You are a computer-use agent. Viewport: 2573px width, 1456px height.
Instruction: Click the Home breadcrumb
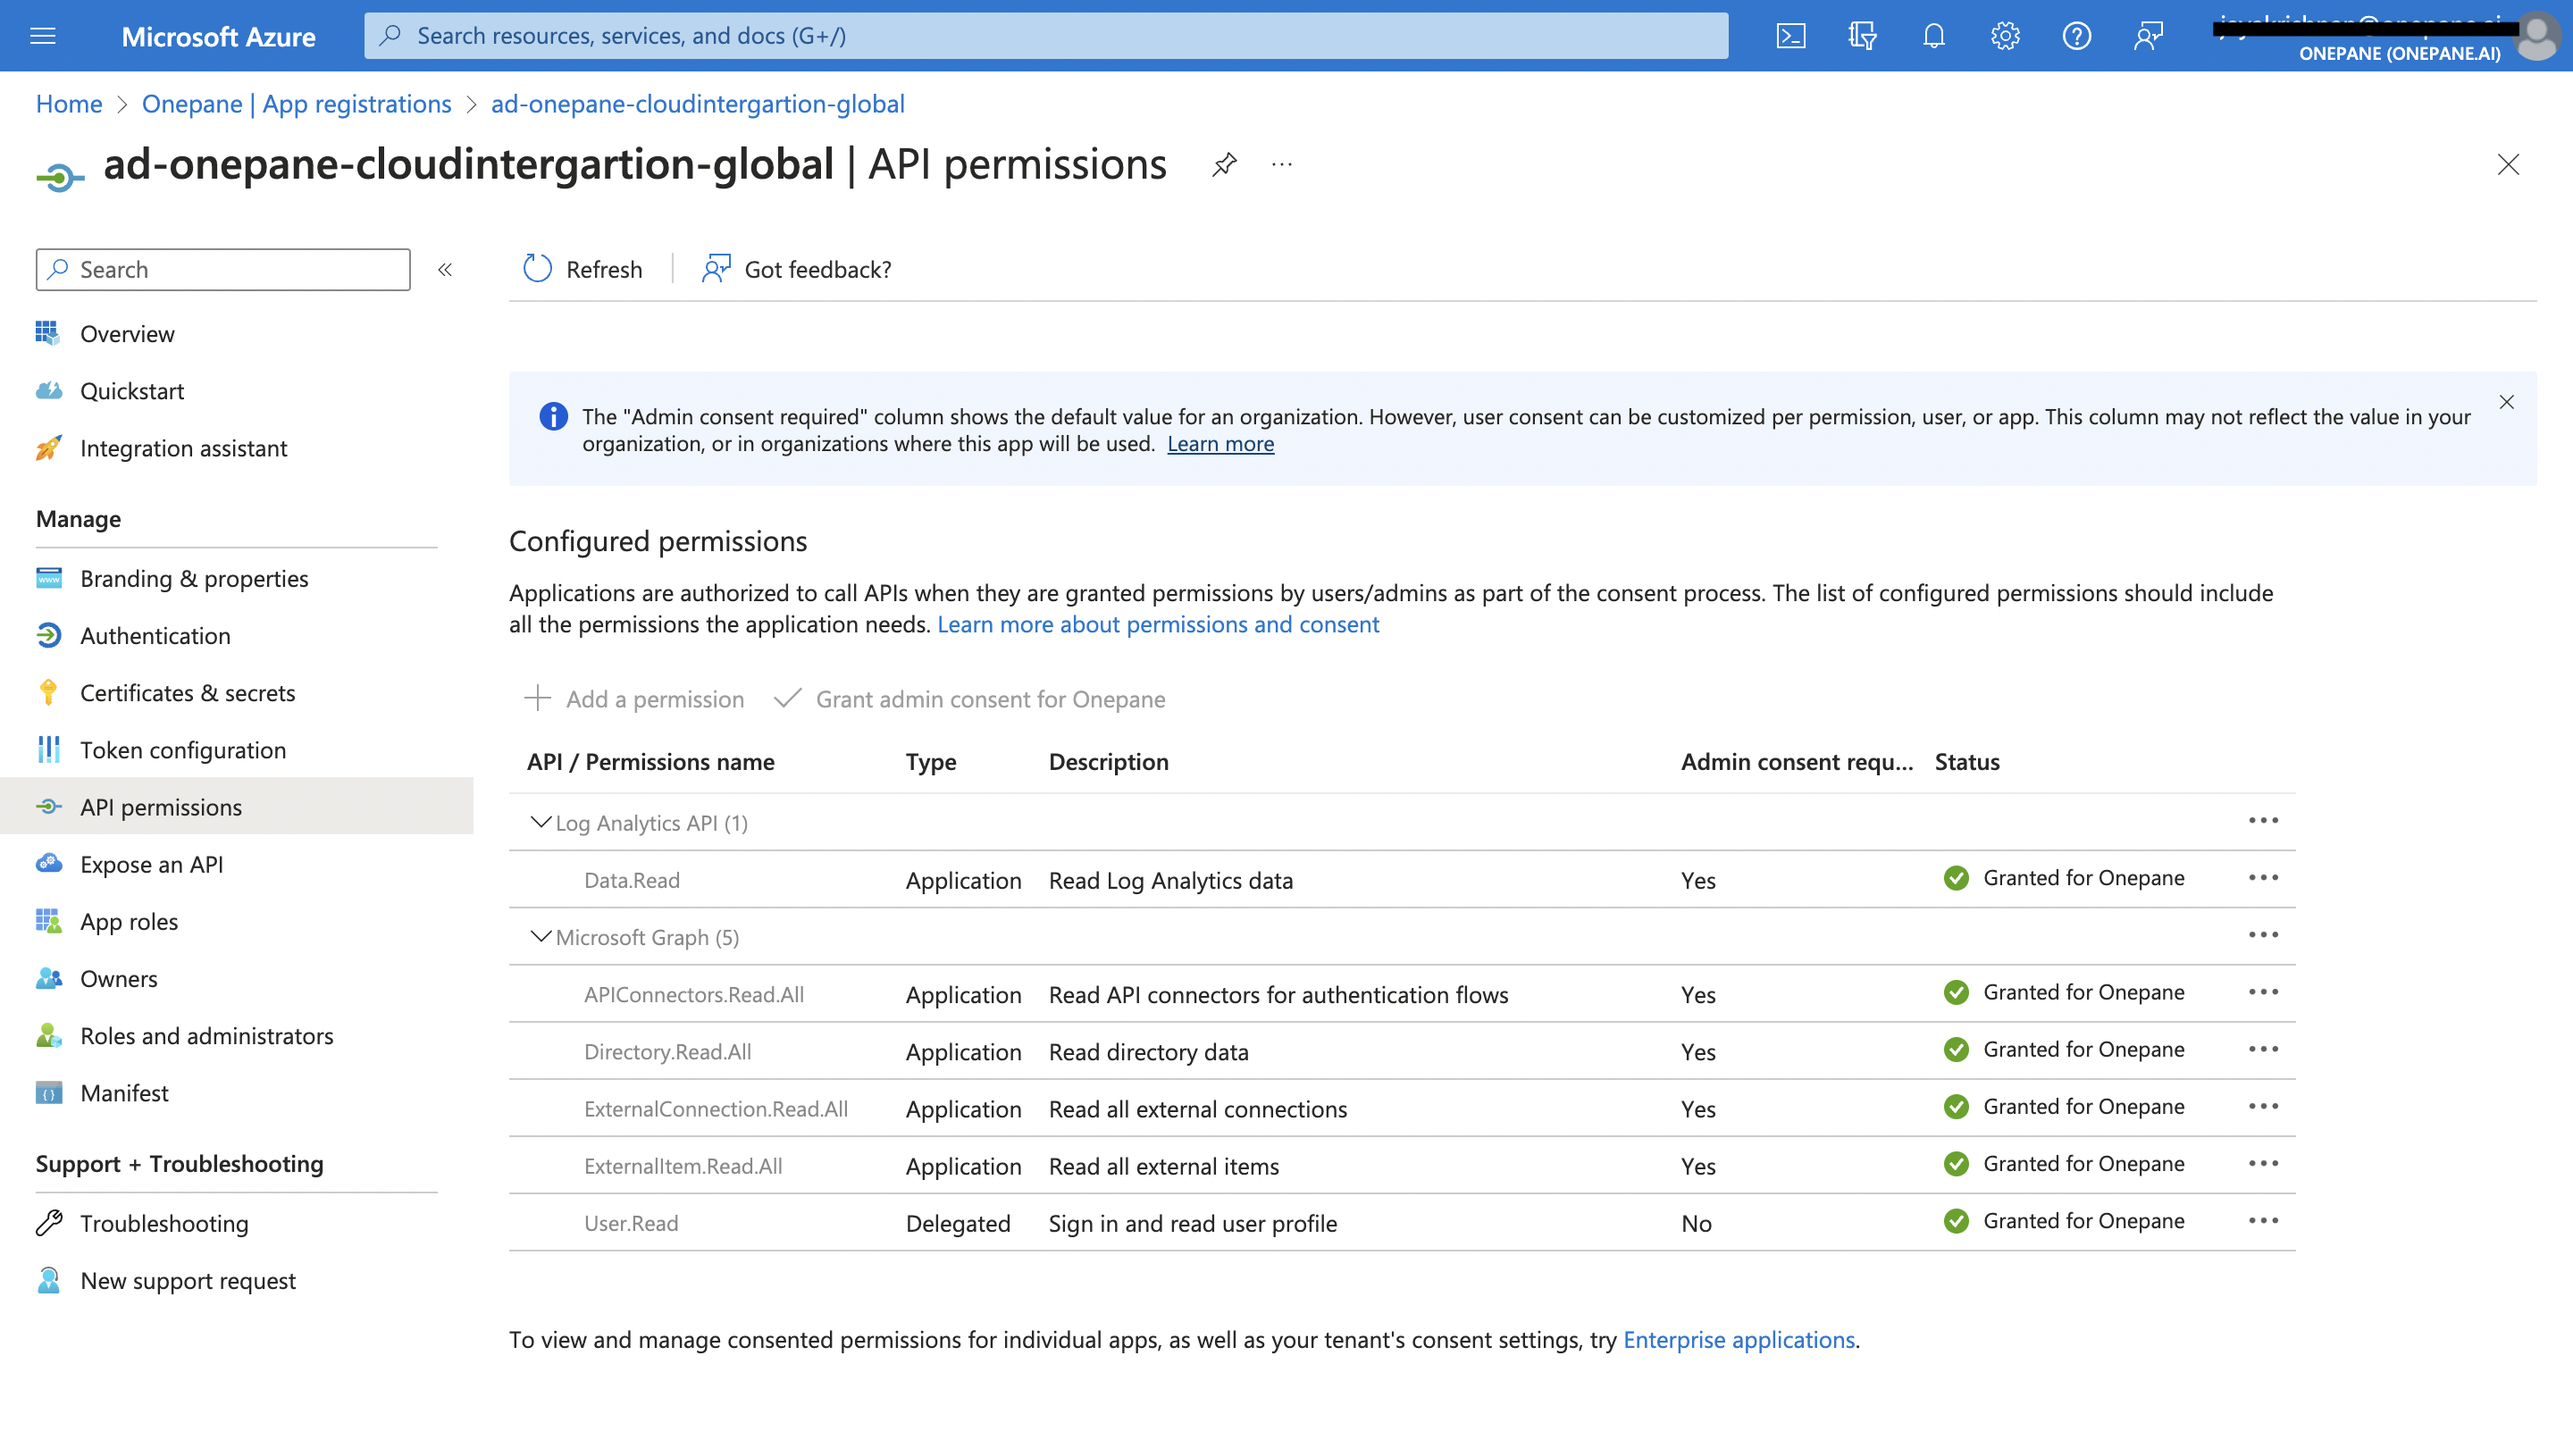pos(69,104)
